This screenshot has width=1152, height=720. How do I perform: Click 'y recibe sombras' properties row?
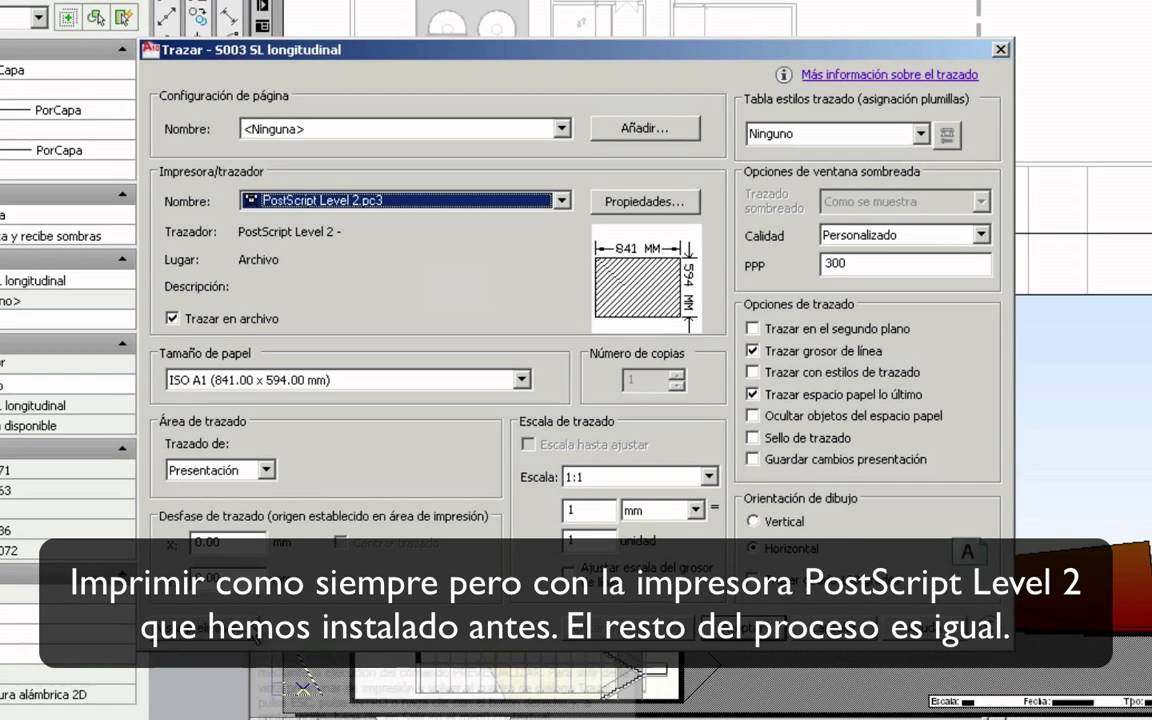pos(68,236)
